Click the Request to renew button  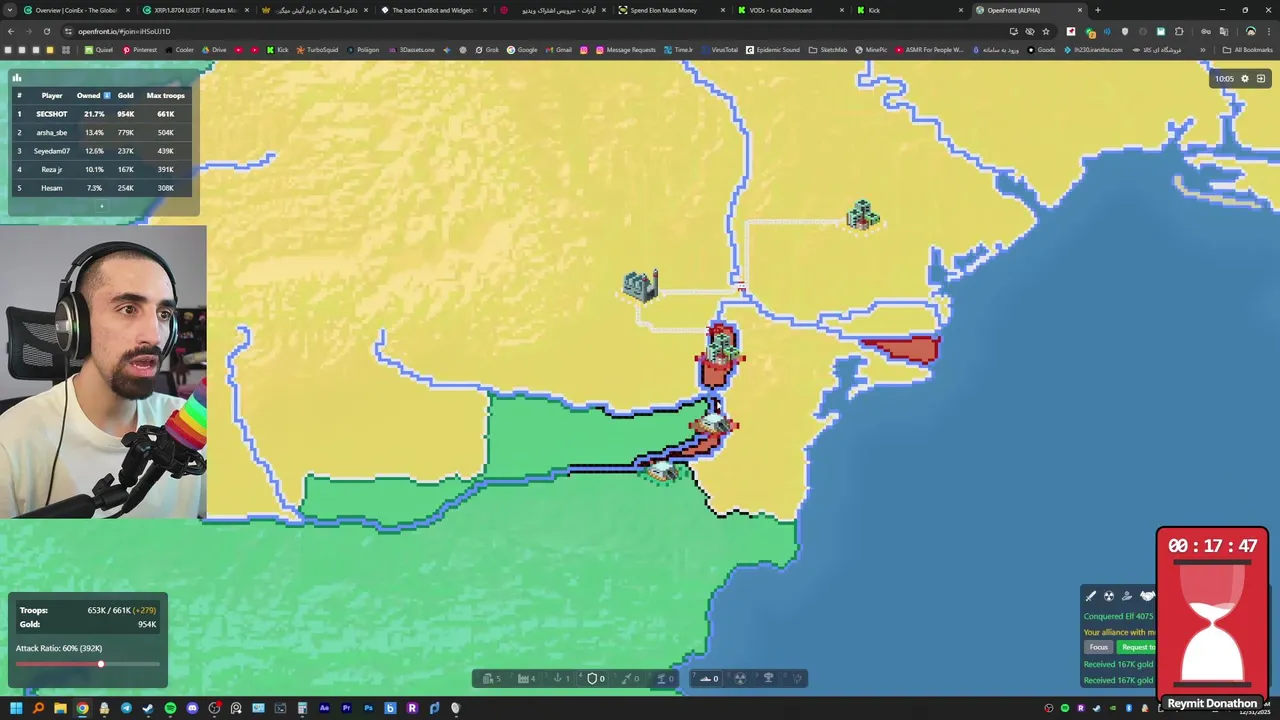[x=1137, y=647]
